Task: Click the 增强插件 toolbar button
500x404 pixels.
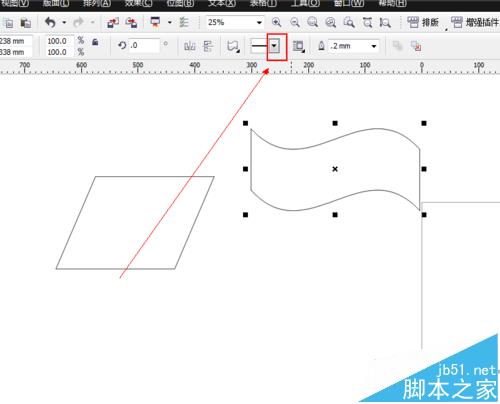Action: click(x=475, y=23)
